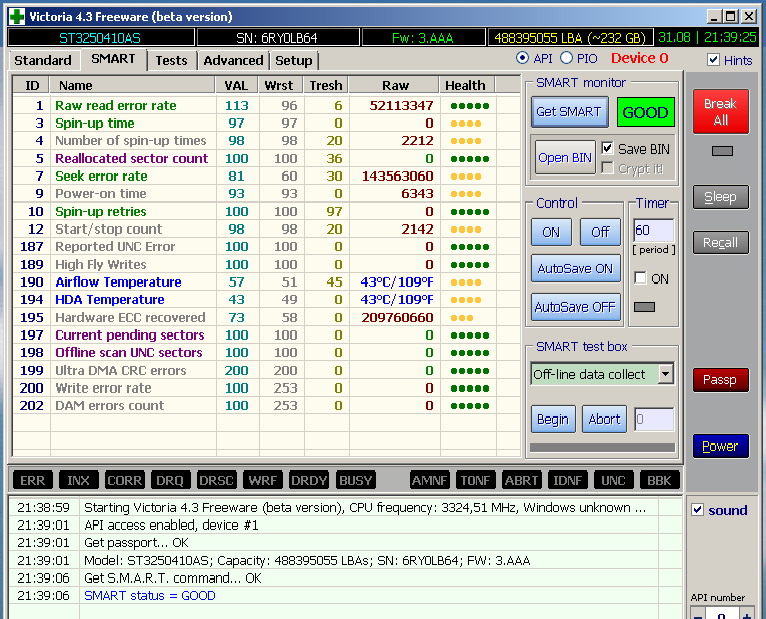Click the Victoria green cross title icon
Viewport: 766px width, 619px height.
pyautogui.click(x=17, y=17)
